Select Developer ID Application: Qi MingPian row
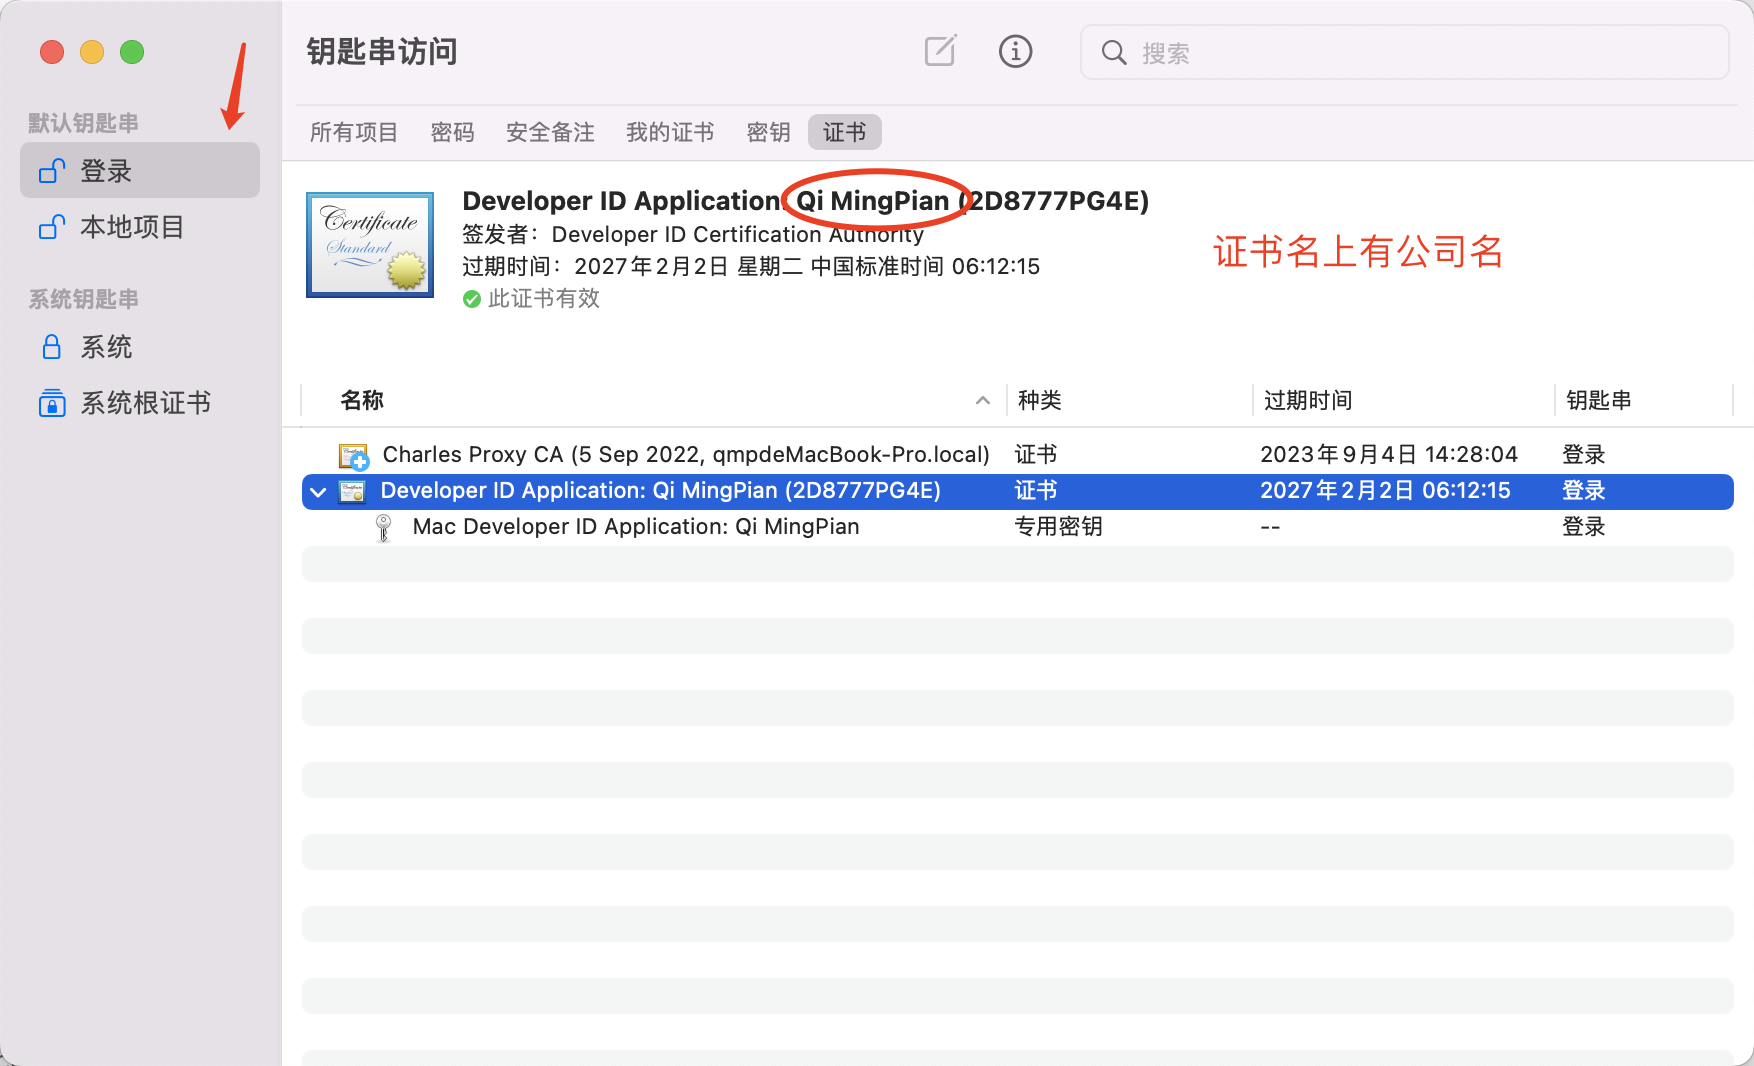 click(x=1018, y=491)
